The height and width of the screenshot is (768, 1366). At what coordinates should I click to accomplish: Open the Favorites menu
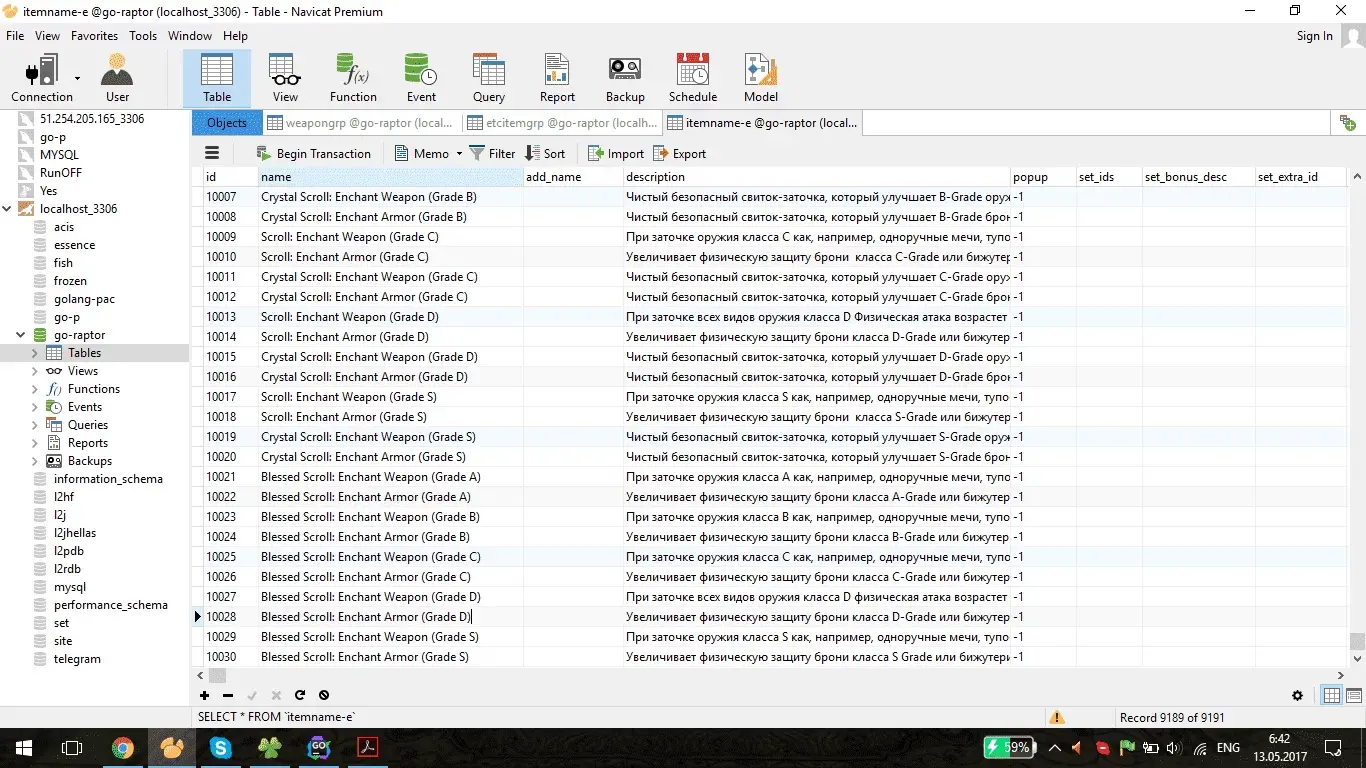pos(94,35)
